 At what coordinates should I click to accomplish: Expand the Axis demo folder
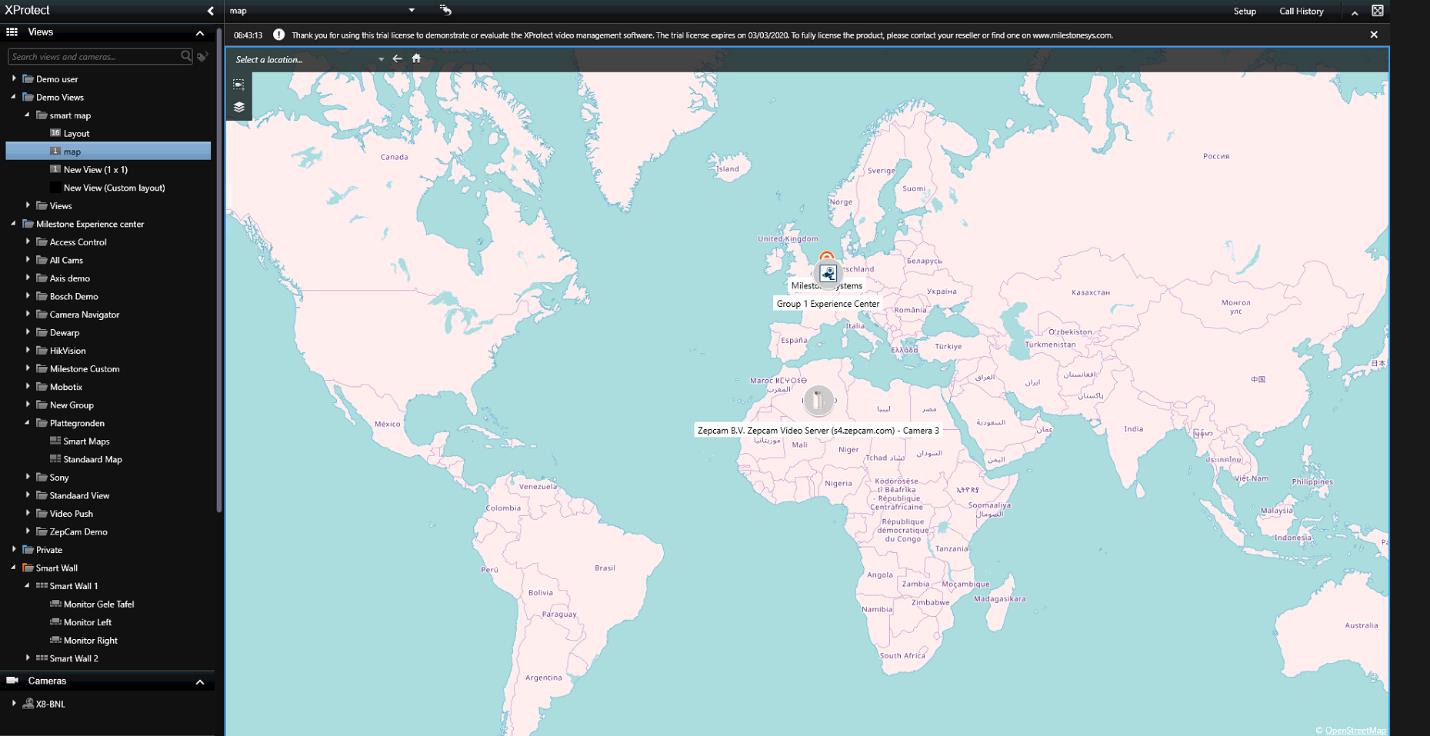pos(28,278)
